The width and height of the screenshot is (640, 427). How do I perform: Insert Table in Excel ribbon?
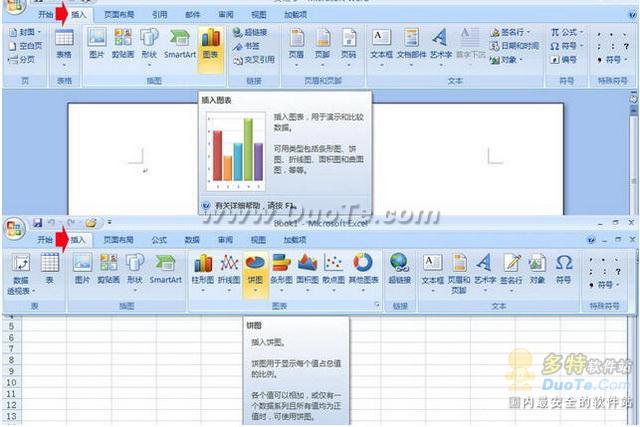coord(49,269)
